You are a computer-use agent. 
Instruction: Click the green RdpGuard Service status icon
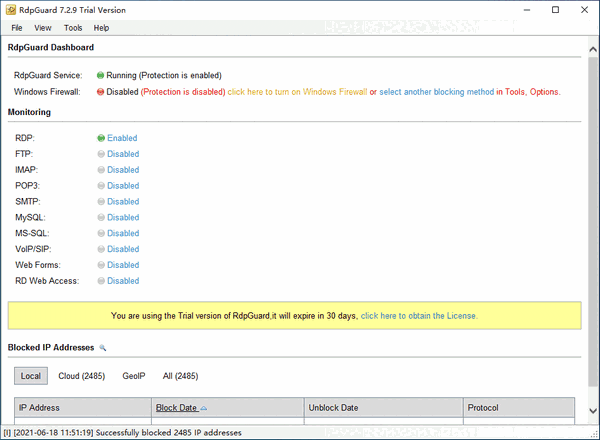tap(101, 75)
